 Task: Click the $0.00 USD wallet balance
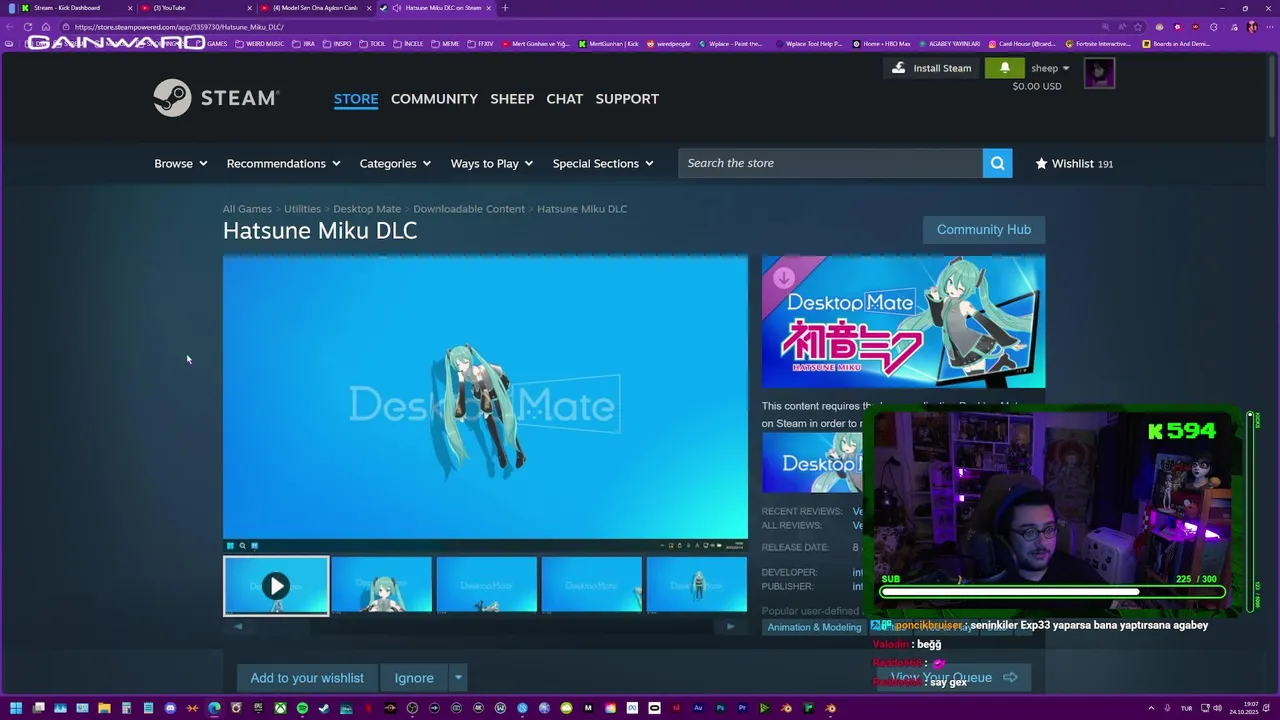click(x=1037, y=86)
